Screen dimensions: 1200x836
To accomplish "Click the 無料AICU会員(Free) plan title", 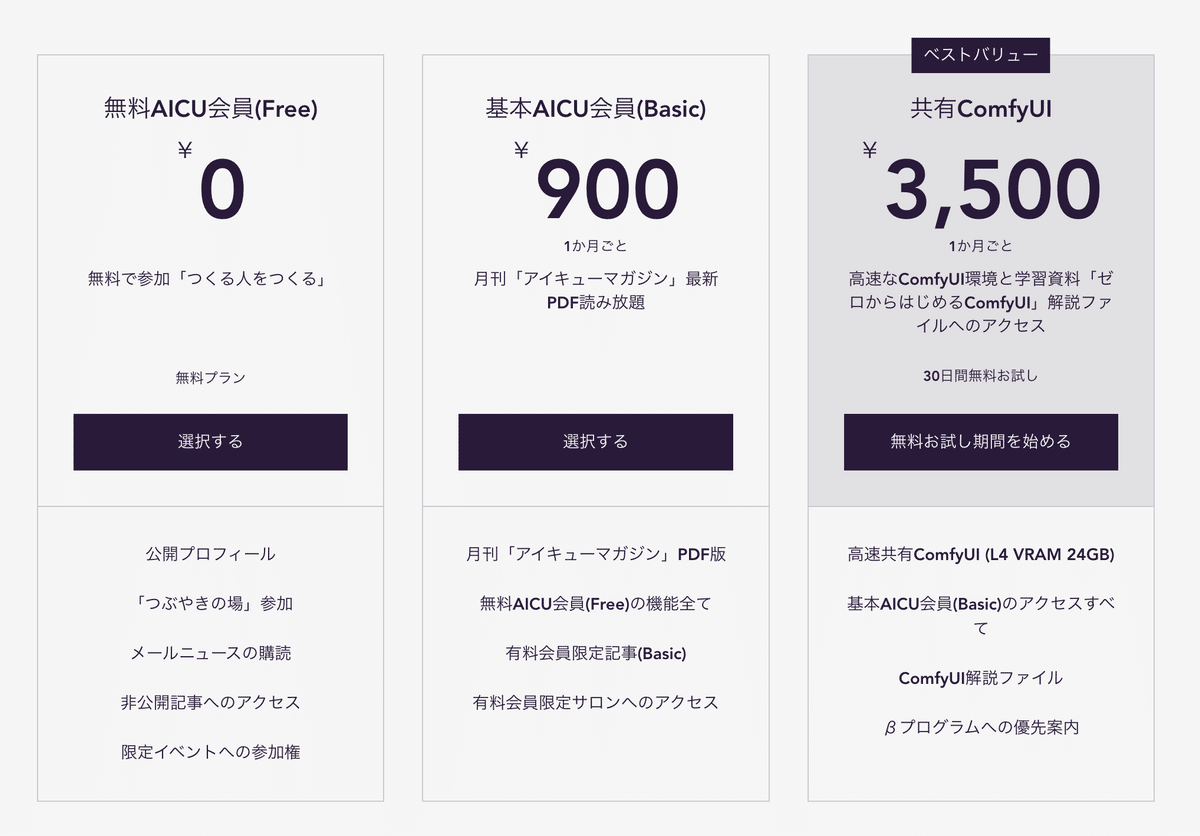I will pos(210,108).
